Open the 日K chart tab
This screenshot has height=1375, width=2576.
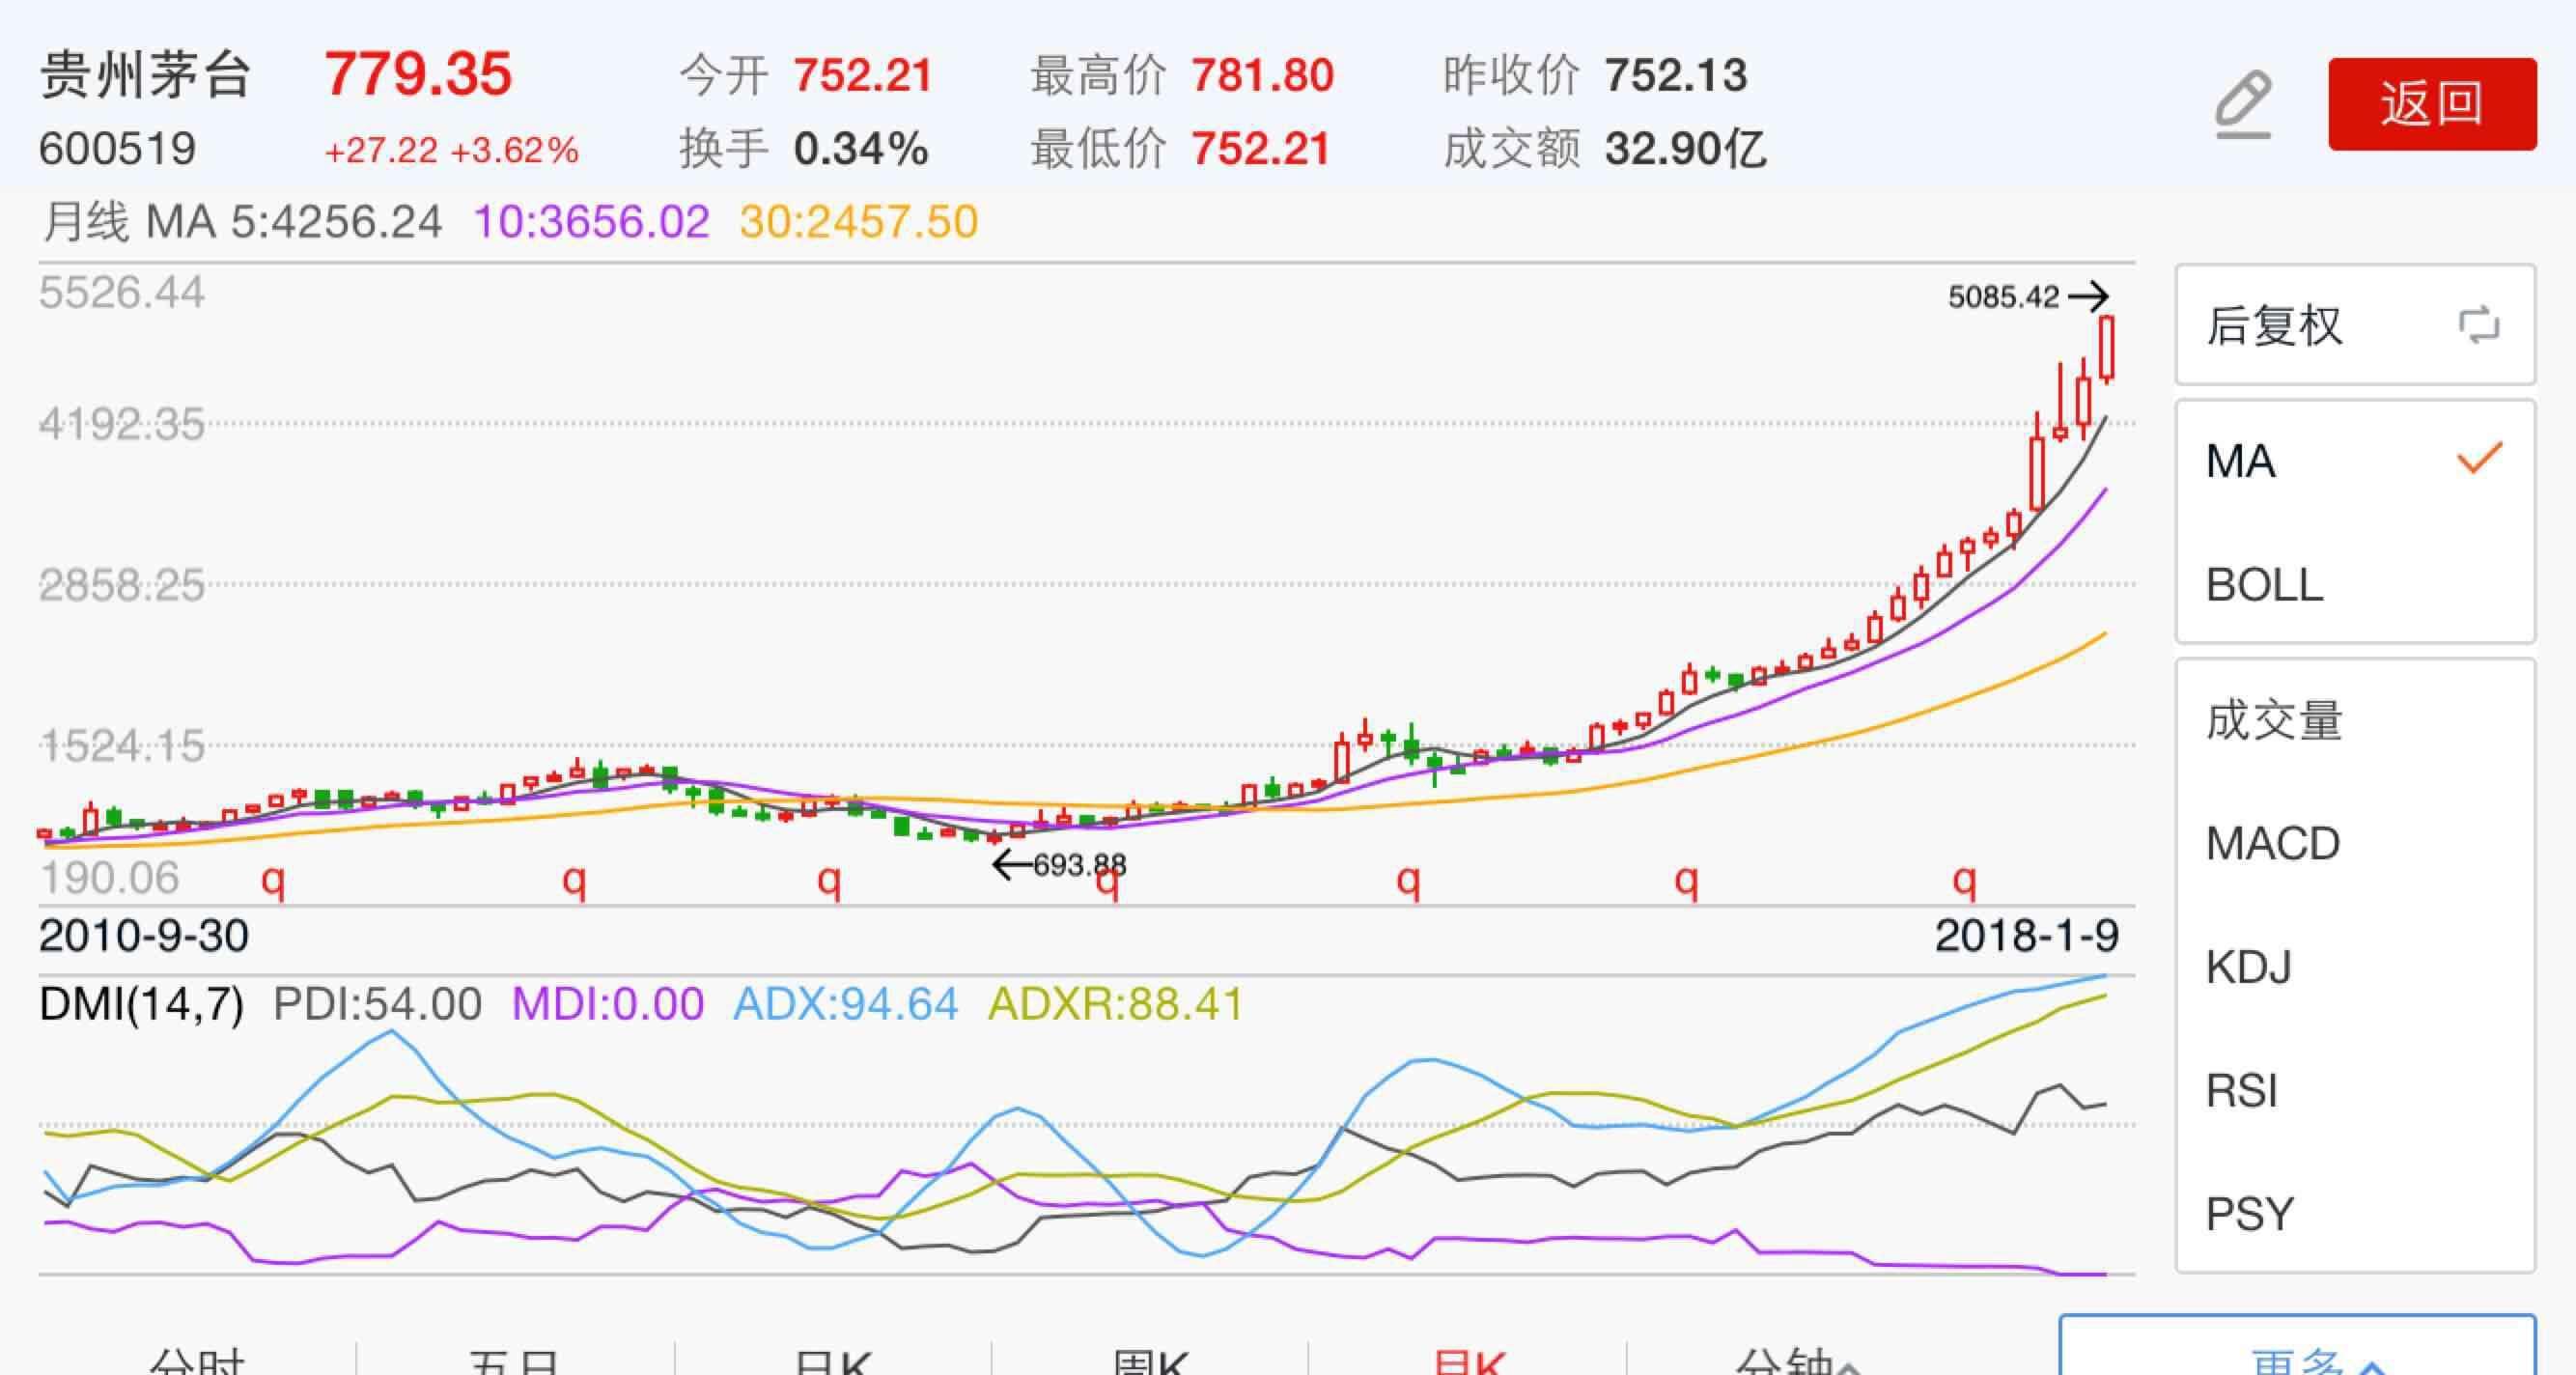(832, 1362)
